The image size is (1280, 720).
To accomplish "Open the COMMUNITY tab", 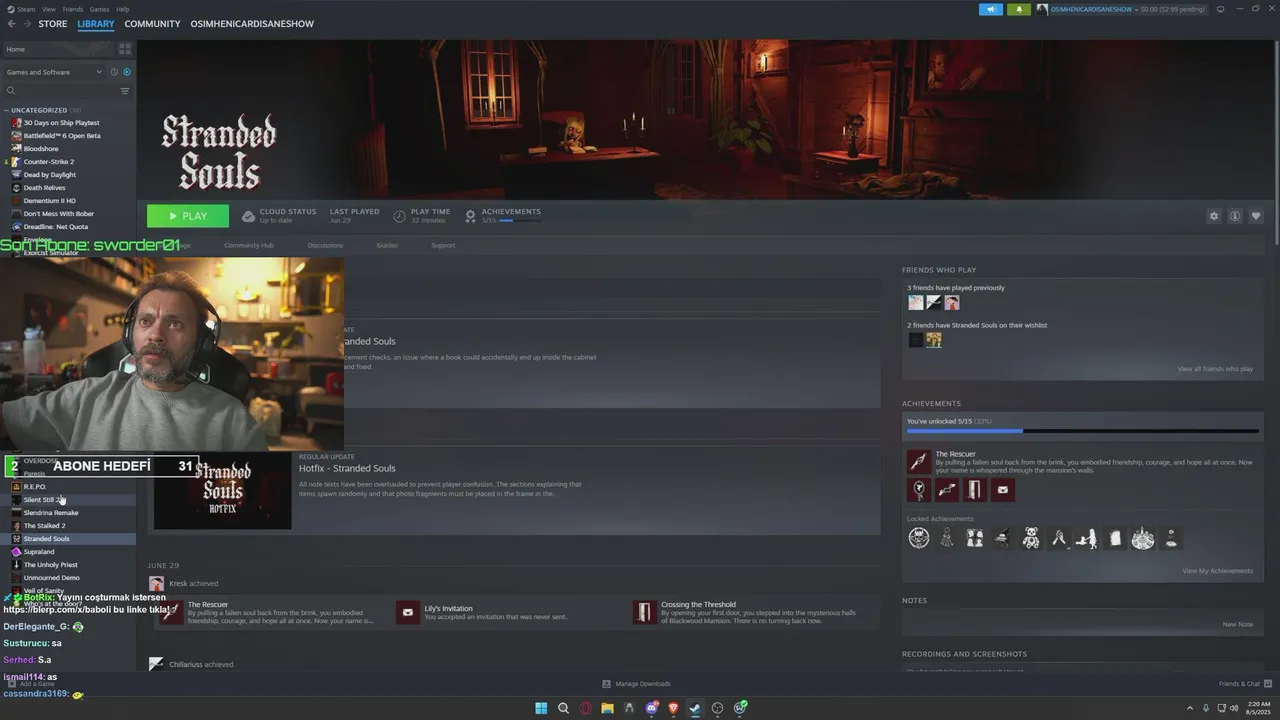I will [x=152, y=24].
